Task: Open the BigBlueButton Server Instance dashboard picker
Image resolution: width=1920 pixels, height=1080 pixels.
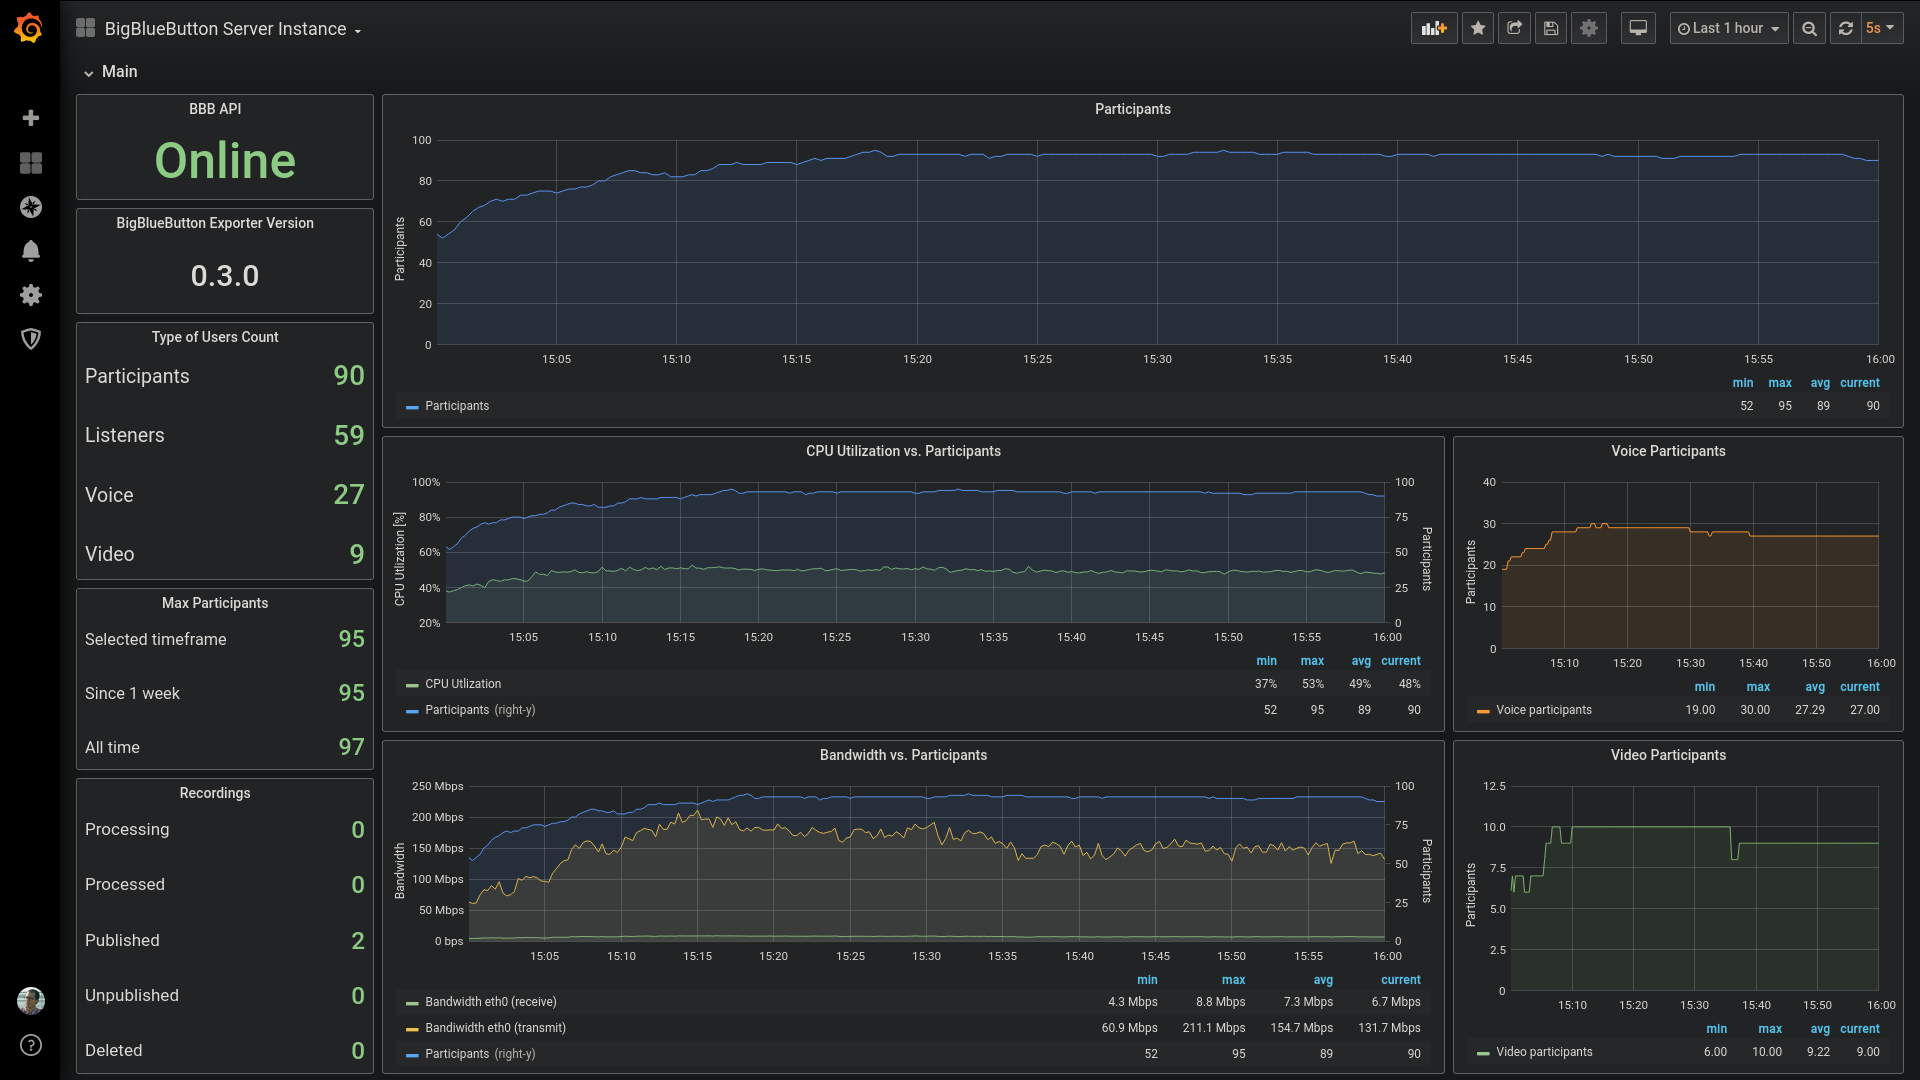Action: (233, 29)
